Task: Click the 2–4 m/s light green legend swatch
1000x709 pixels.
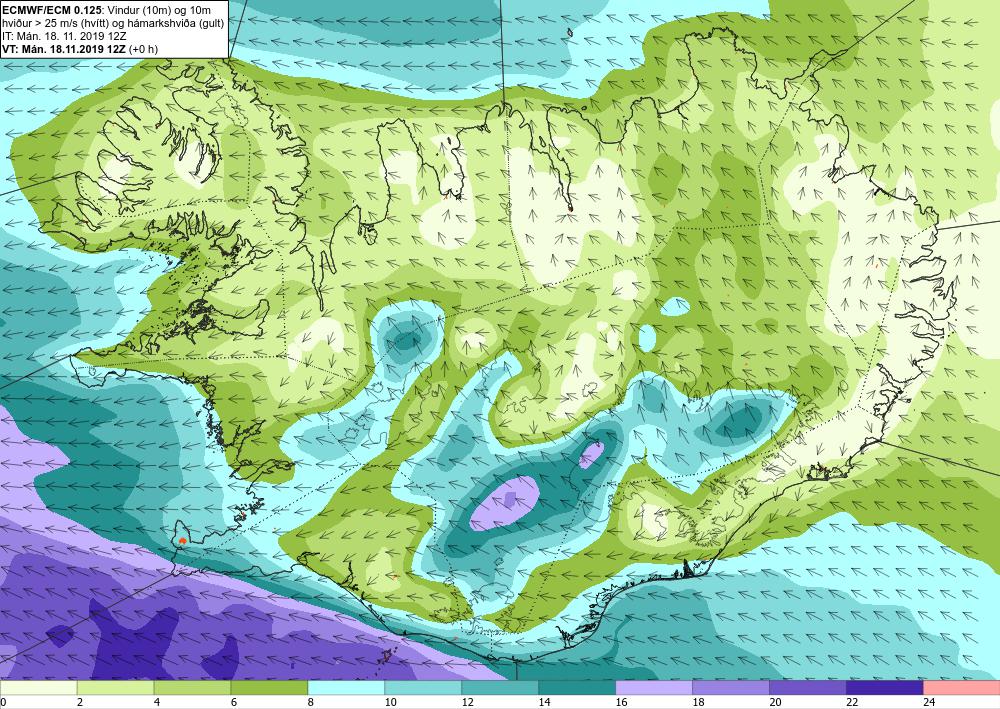Action: pyautogui.click(x=115, y=688)
